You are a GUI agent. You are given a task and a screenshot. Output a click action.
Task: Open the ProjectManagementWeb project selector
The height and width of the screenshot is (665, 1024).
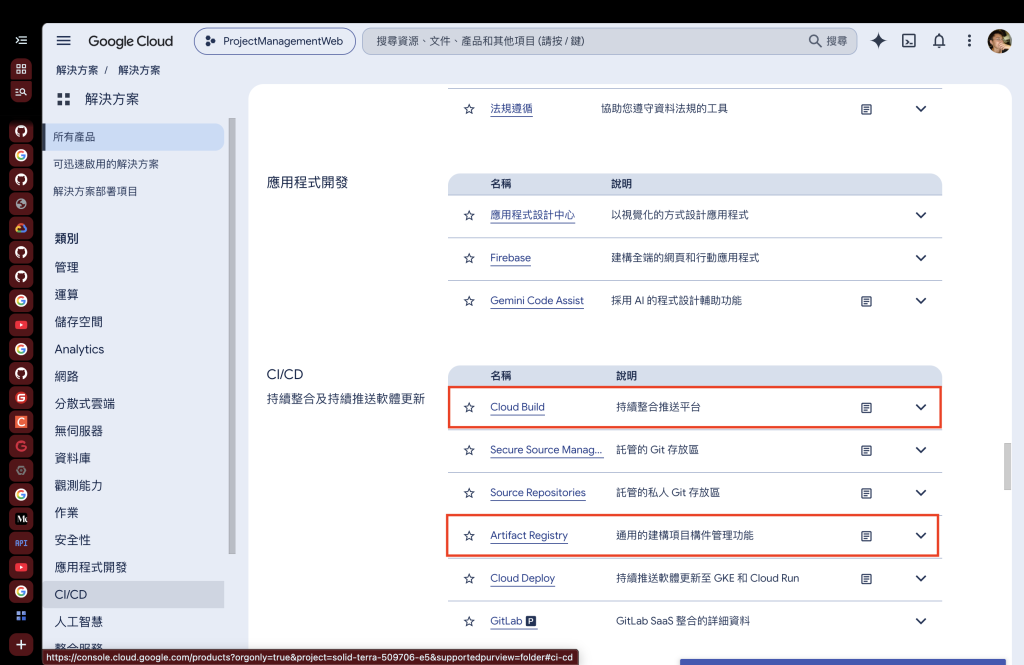[x=275, y=41]
